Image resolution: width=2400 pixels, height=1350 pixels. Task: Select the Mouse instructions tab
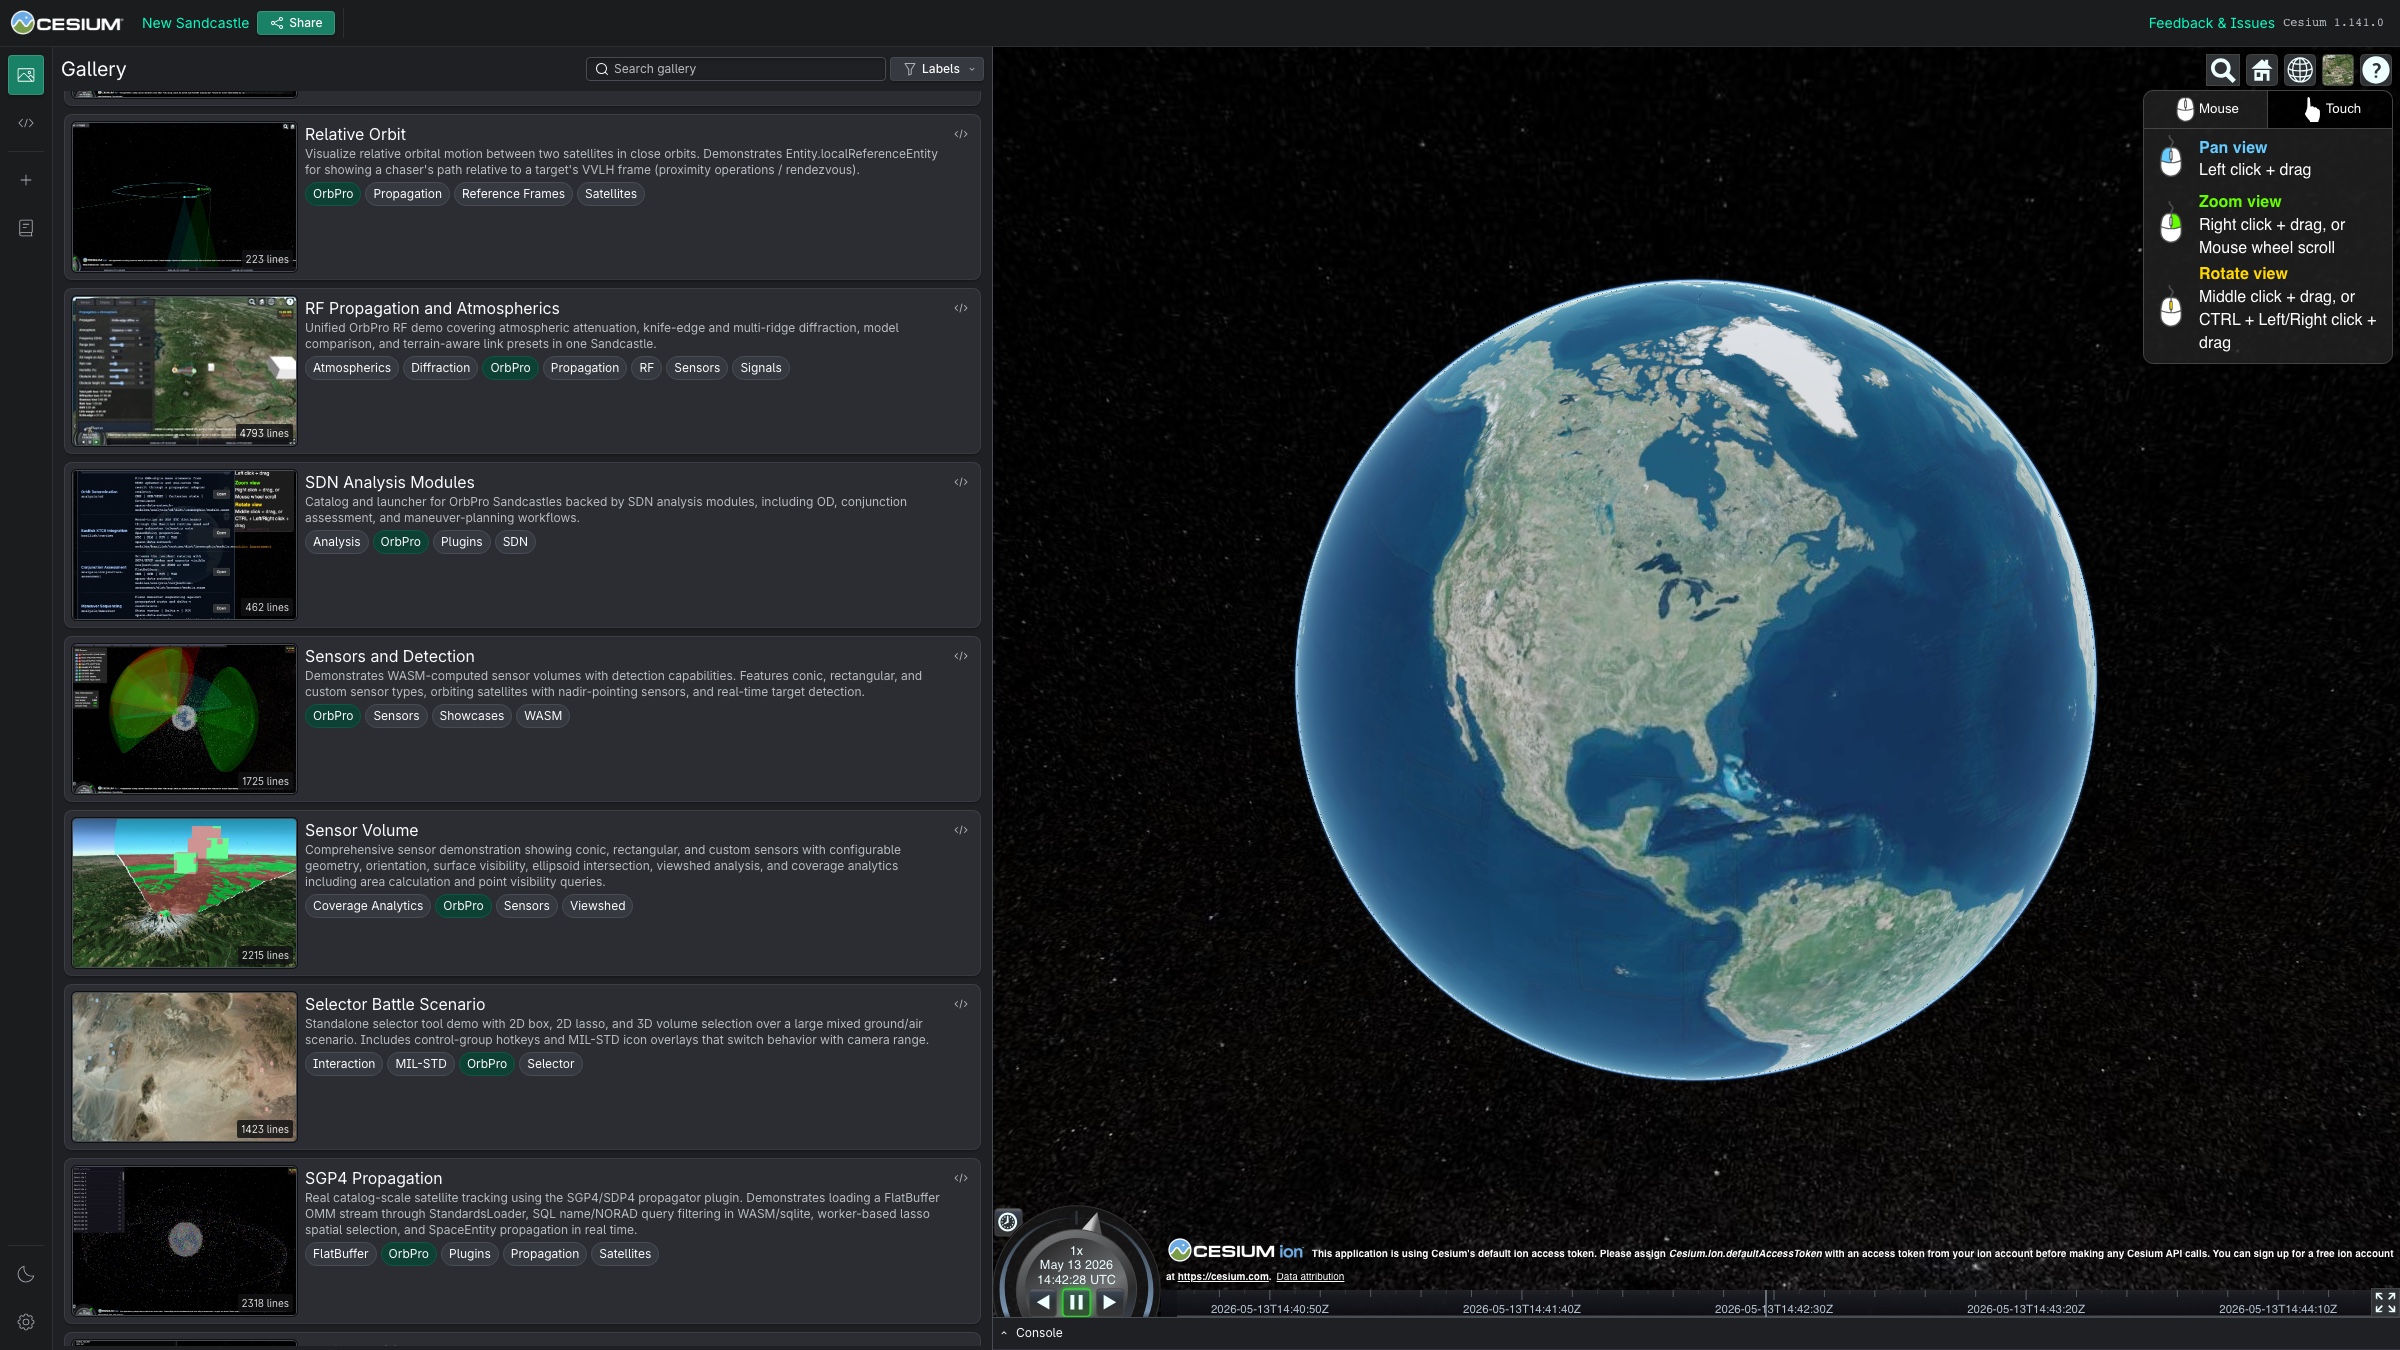tap(2206, 109)
